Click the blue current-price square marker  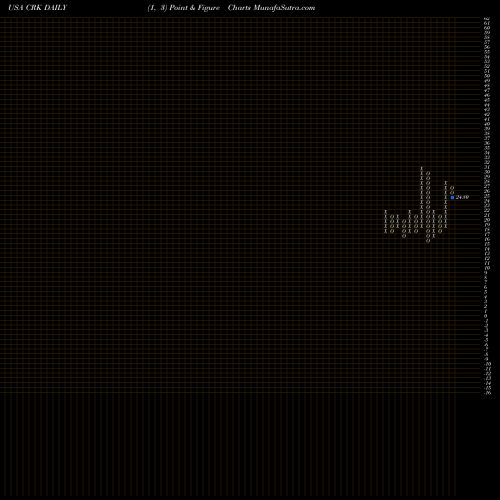452,197
